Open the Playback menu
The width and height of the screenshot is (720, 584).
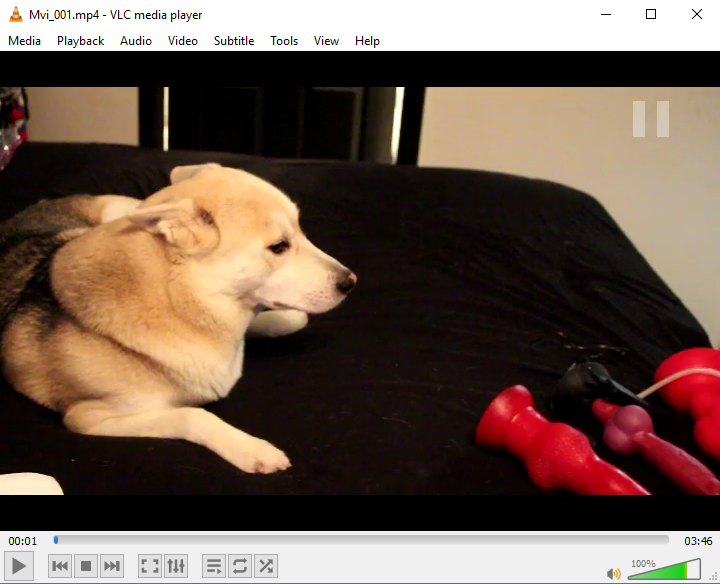(x=80, y=41)
